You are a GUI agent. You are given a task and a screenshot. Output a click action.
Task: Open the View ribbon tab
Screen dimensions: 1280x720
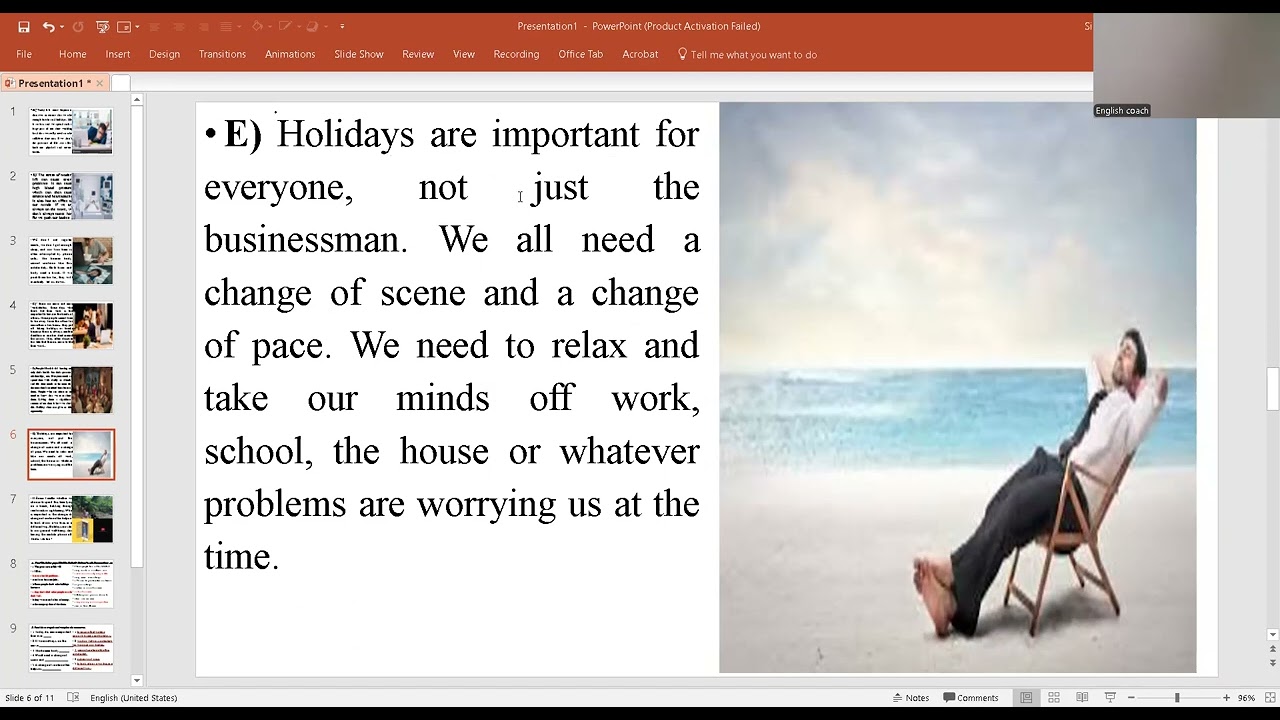(x=464, y=54)
